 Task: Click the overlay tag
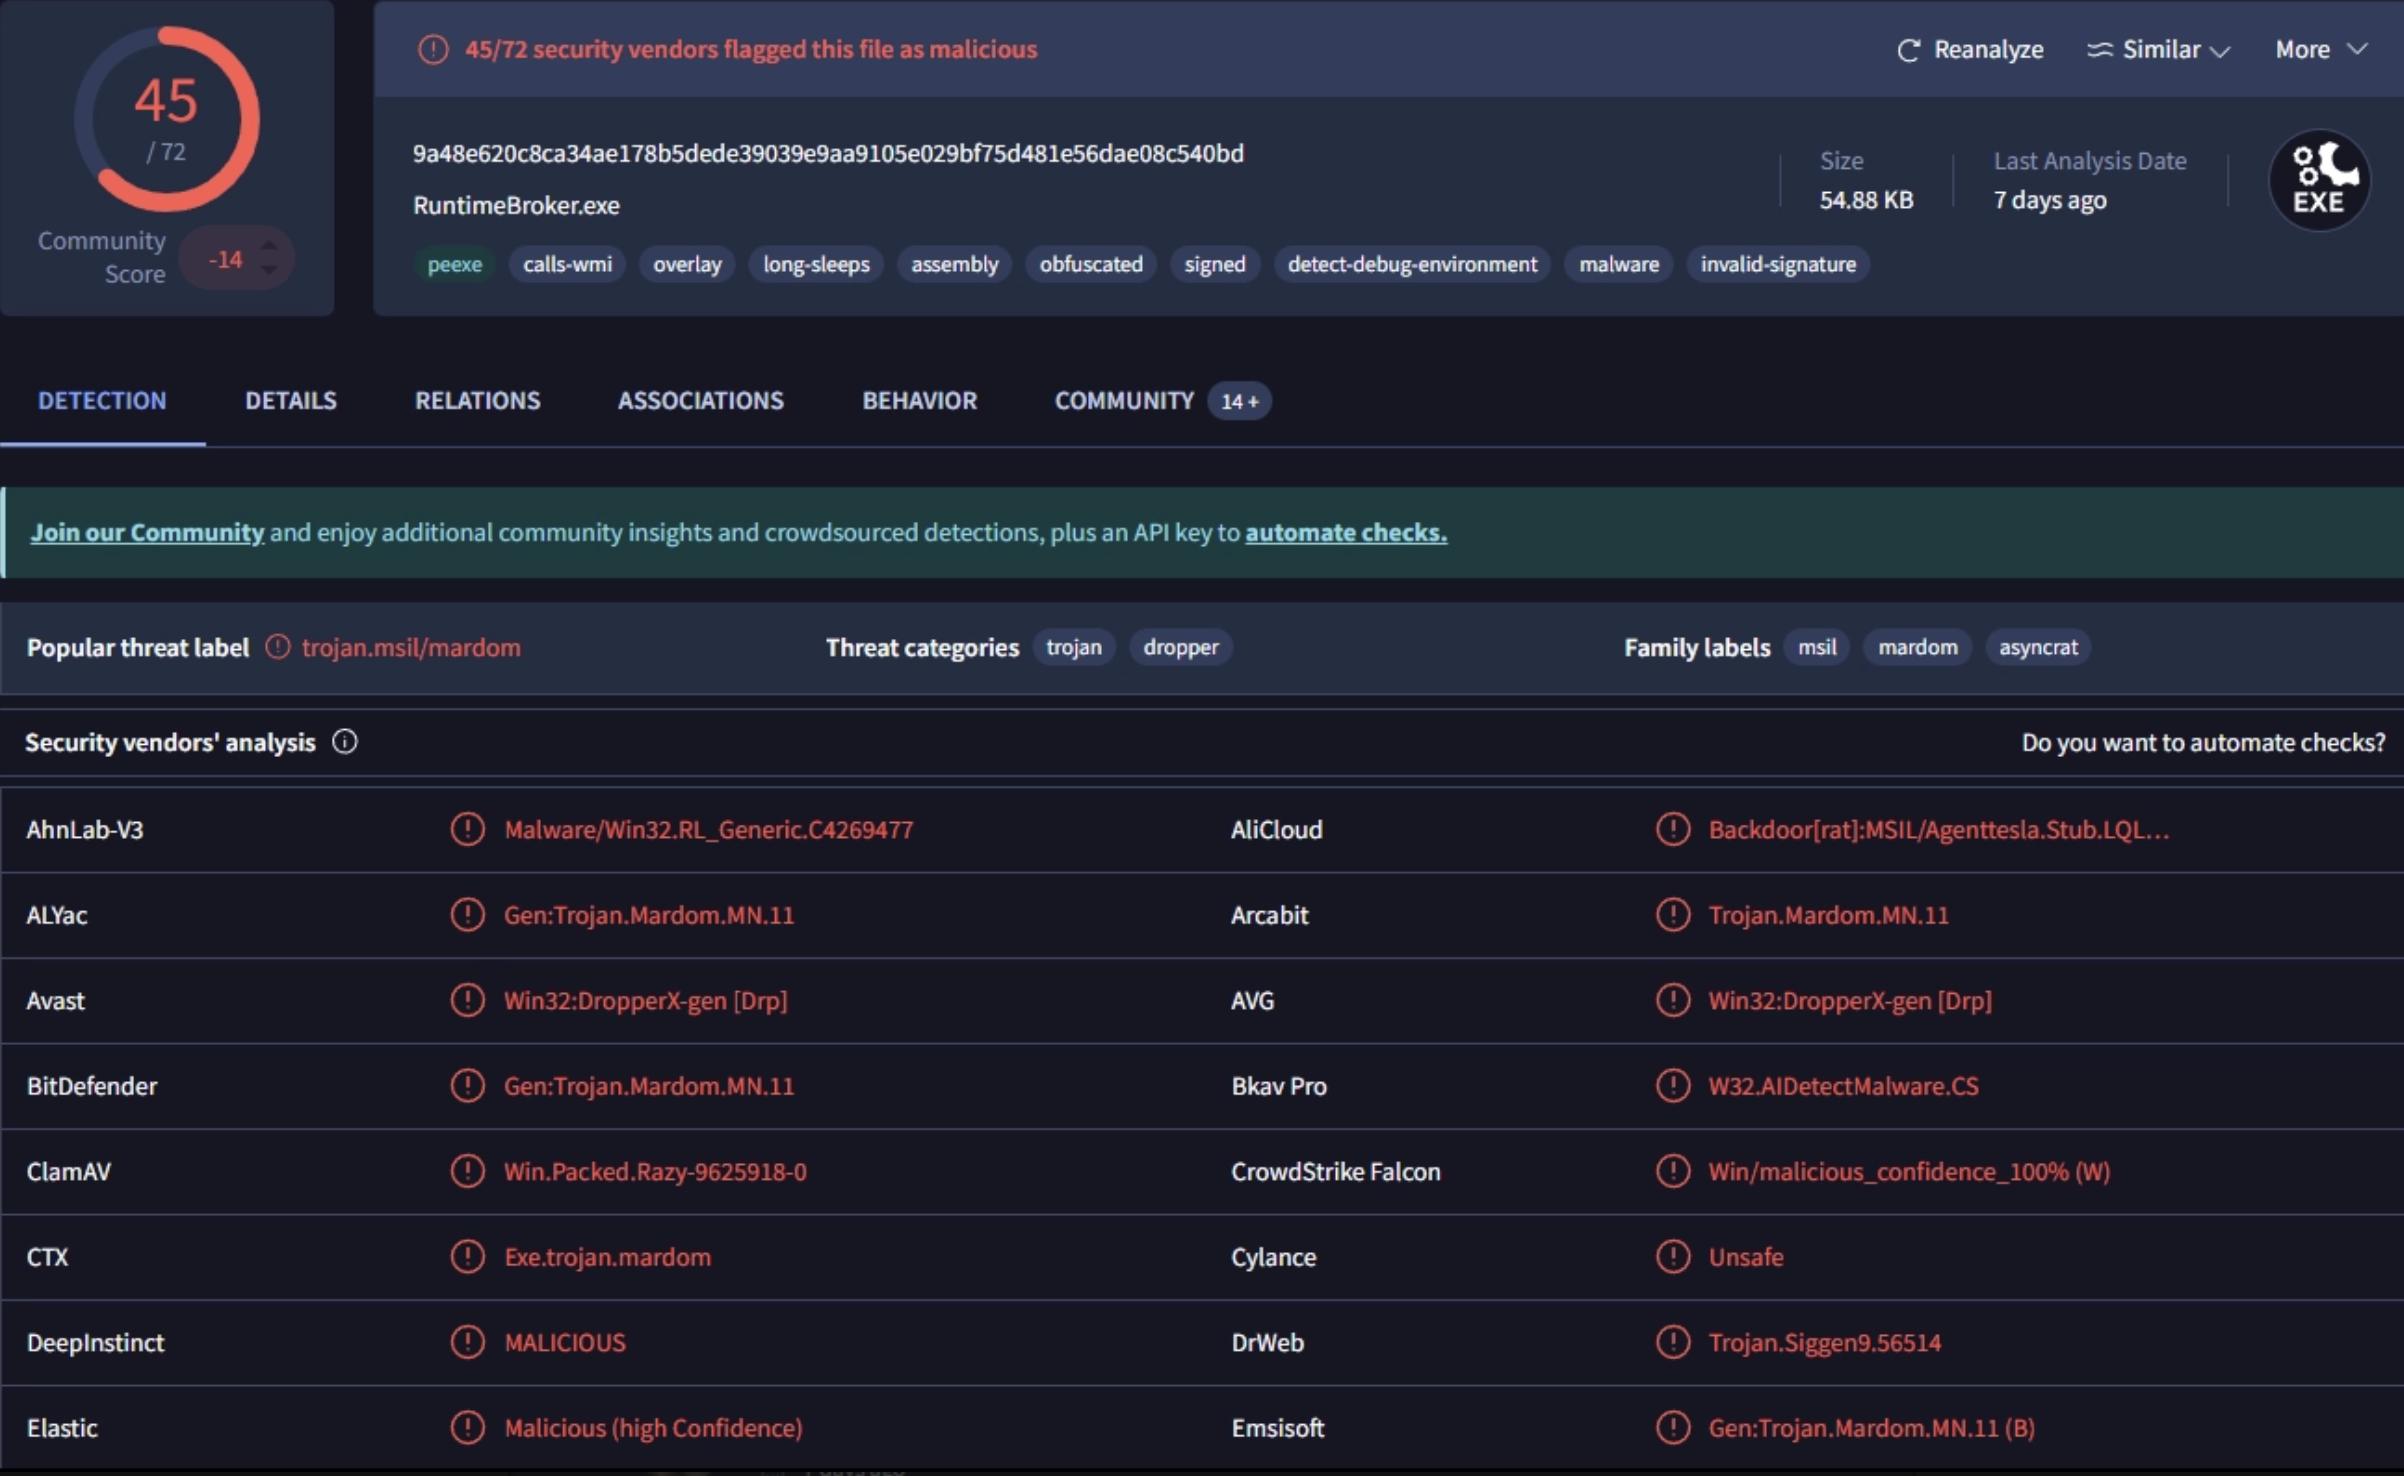tap(687, 264)
